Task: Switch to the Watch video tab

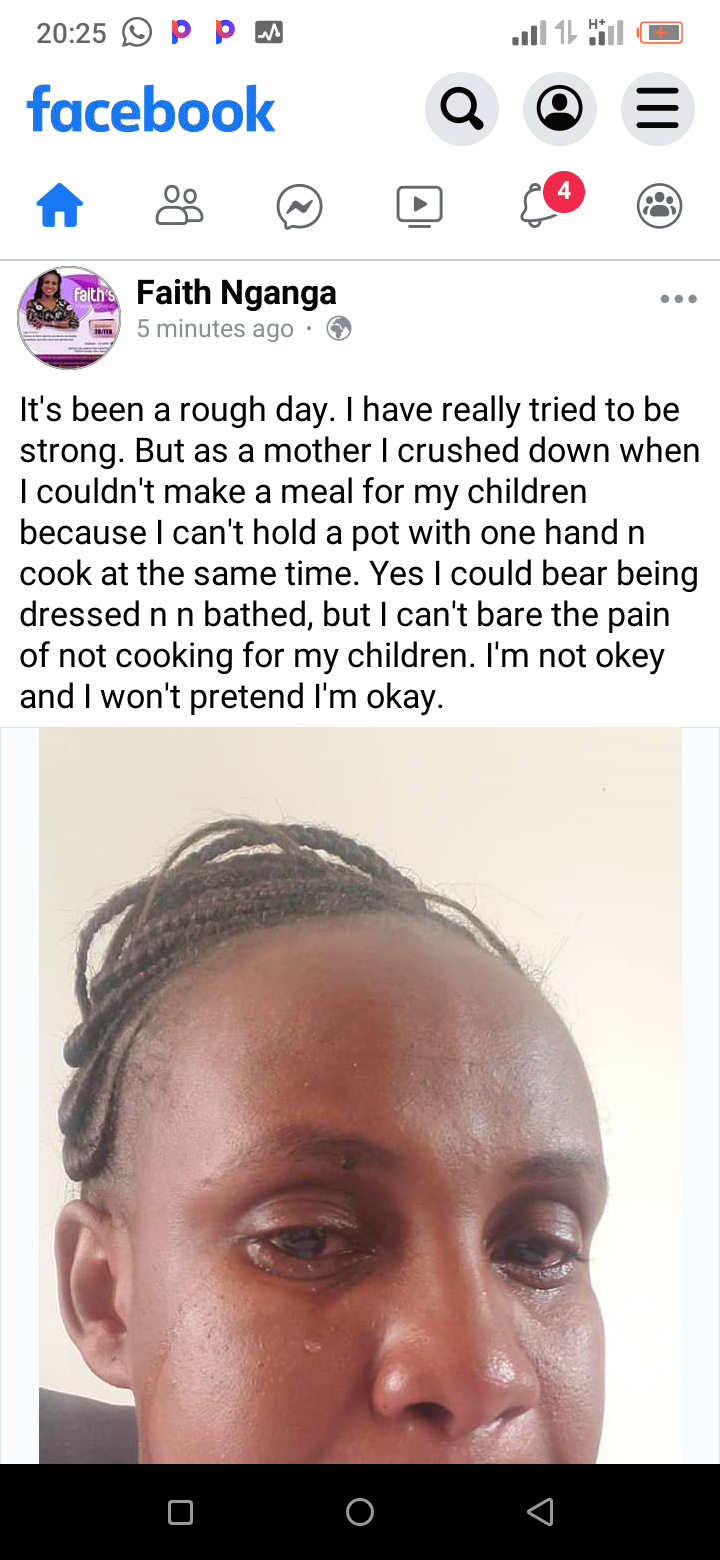Action: (420, 207)
